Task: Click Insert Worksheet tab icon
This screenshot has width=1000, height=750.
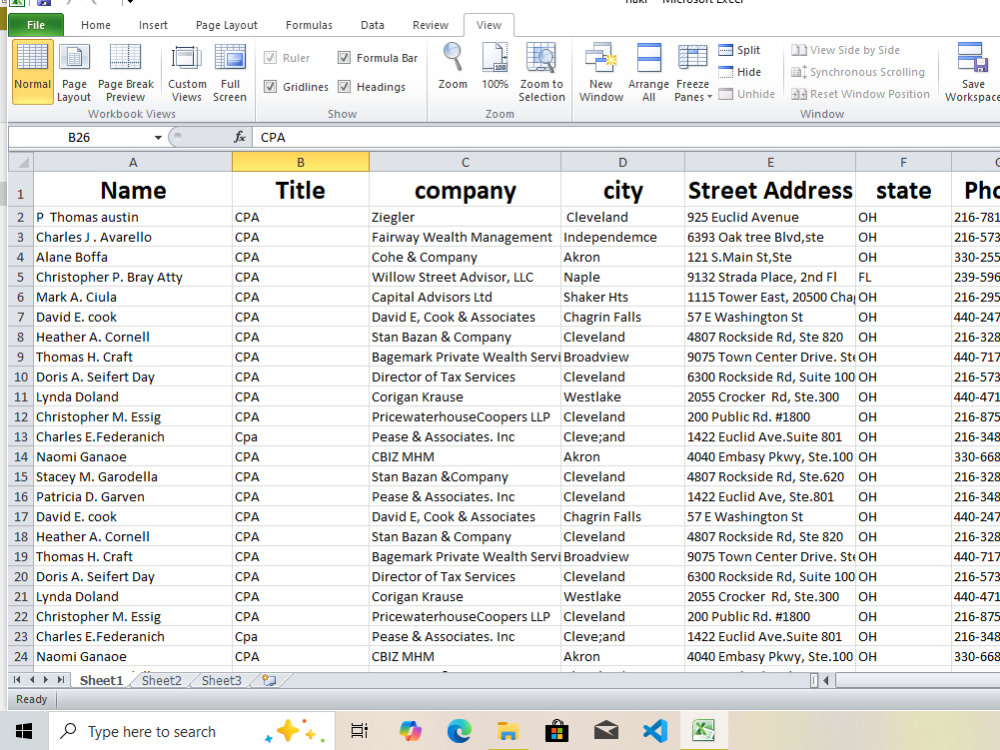Action: click(x=269, y=680)
